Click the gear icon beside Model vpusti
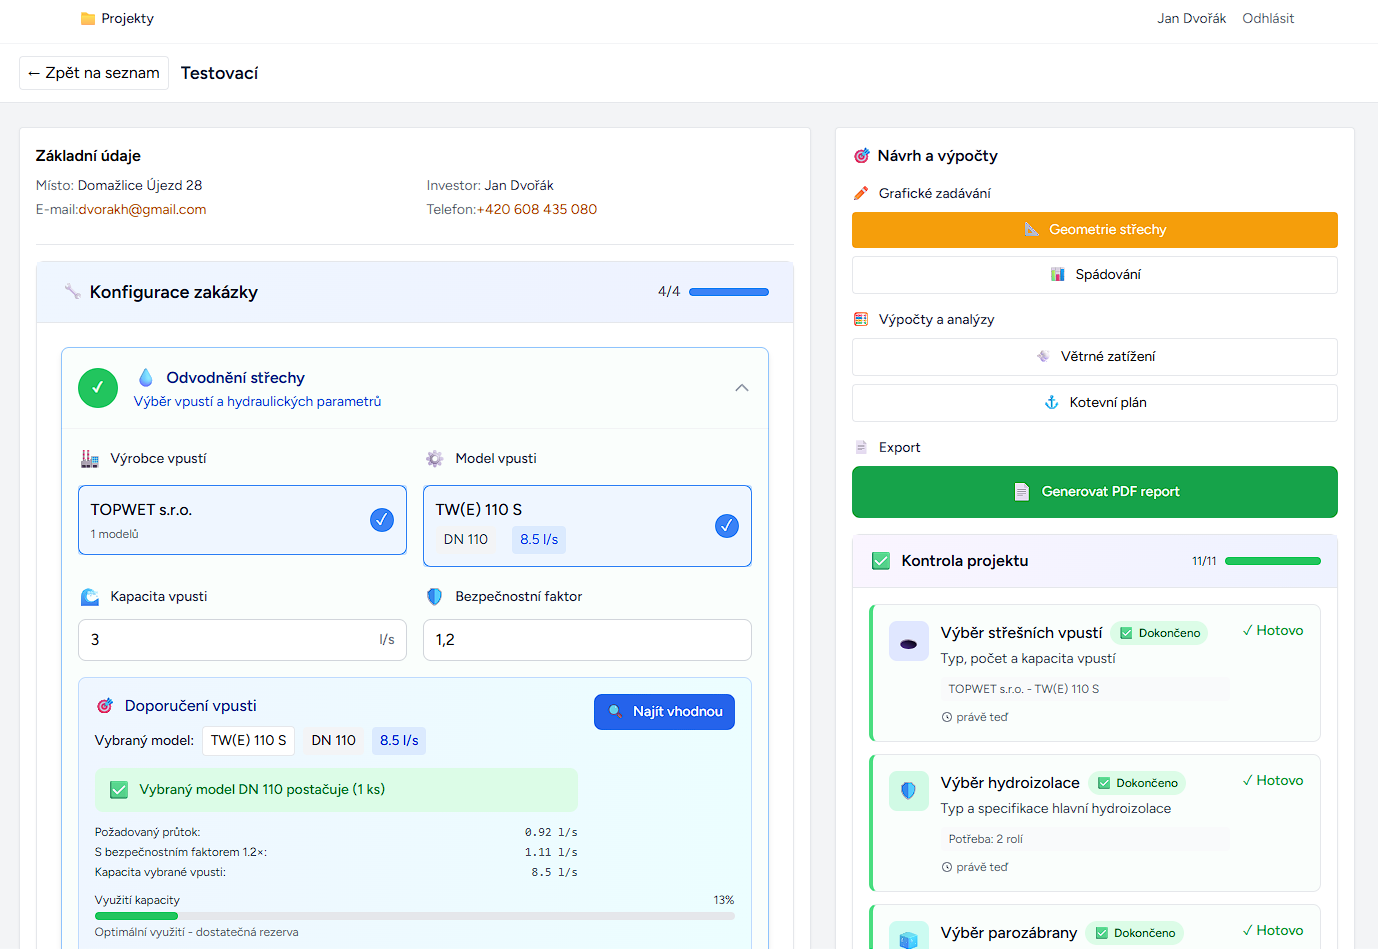 pyautogui.click(x=435, y=459)
